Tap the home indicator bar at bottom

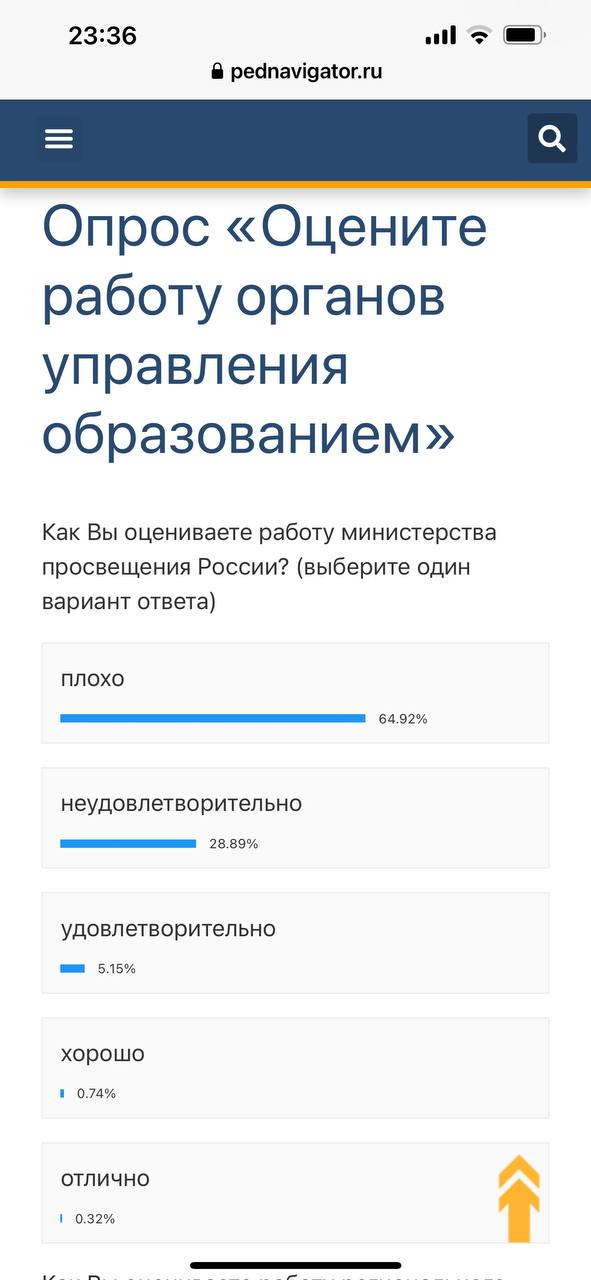point(295,1266)
